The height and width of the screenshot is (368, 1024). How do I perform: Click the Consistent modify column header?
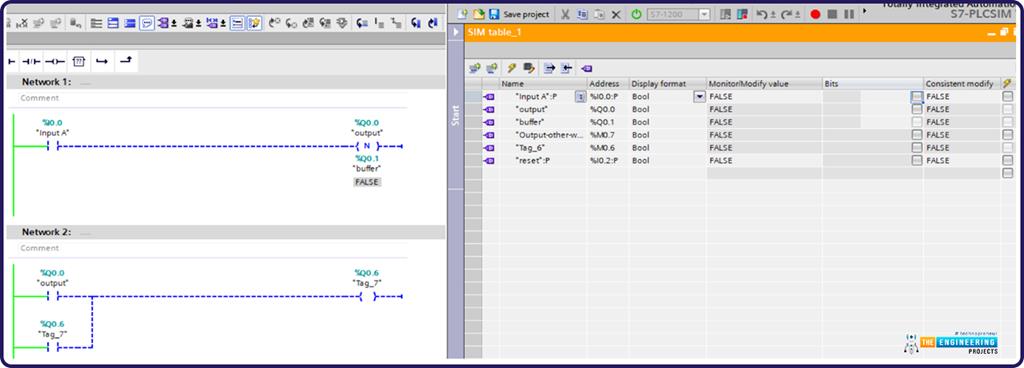961,84
